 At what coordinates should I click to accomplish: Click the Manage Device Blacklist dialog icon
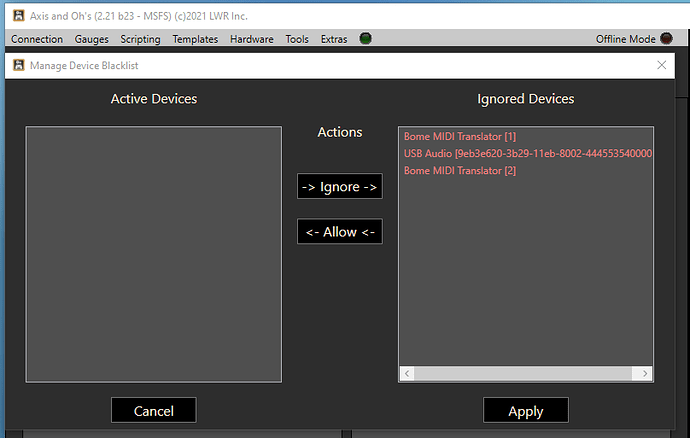tap(17, 65)
